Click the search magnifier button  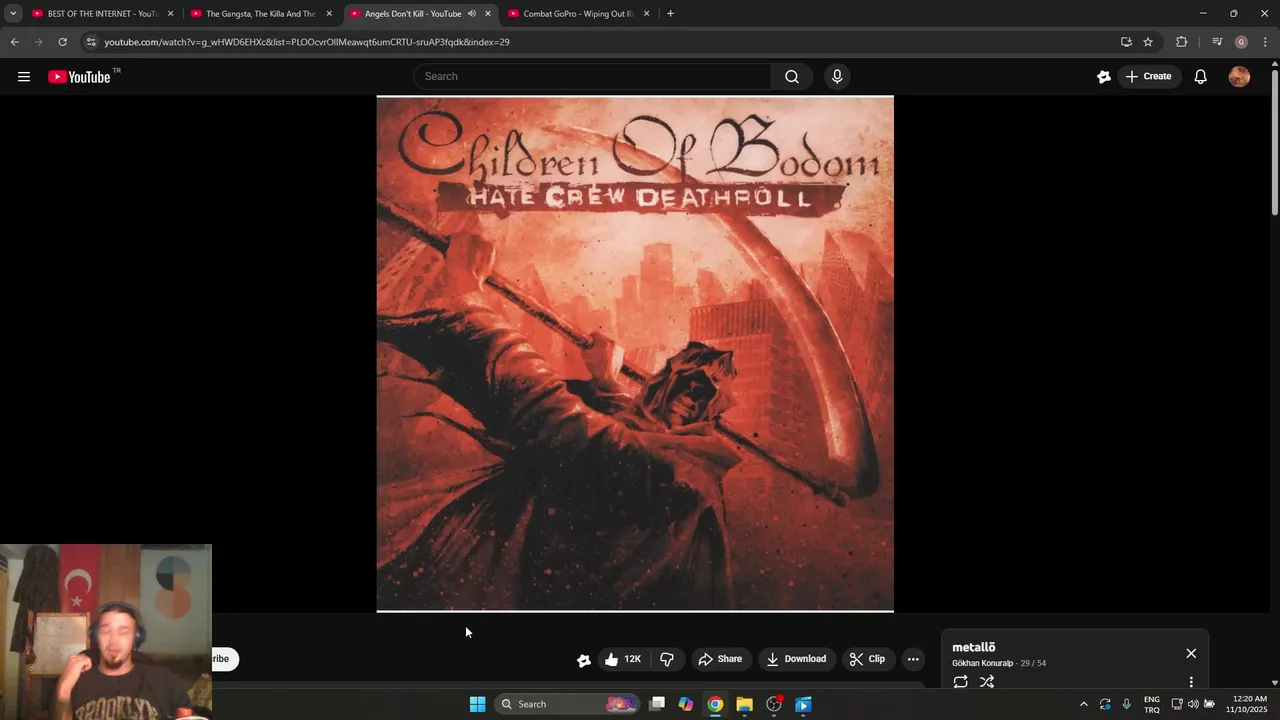[792, 76]
